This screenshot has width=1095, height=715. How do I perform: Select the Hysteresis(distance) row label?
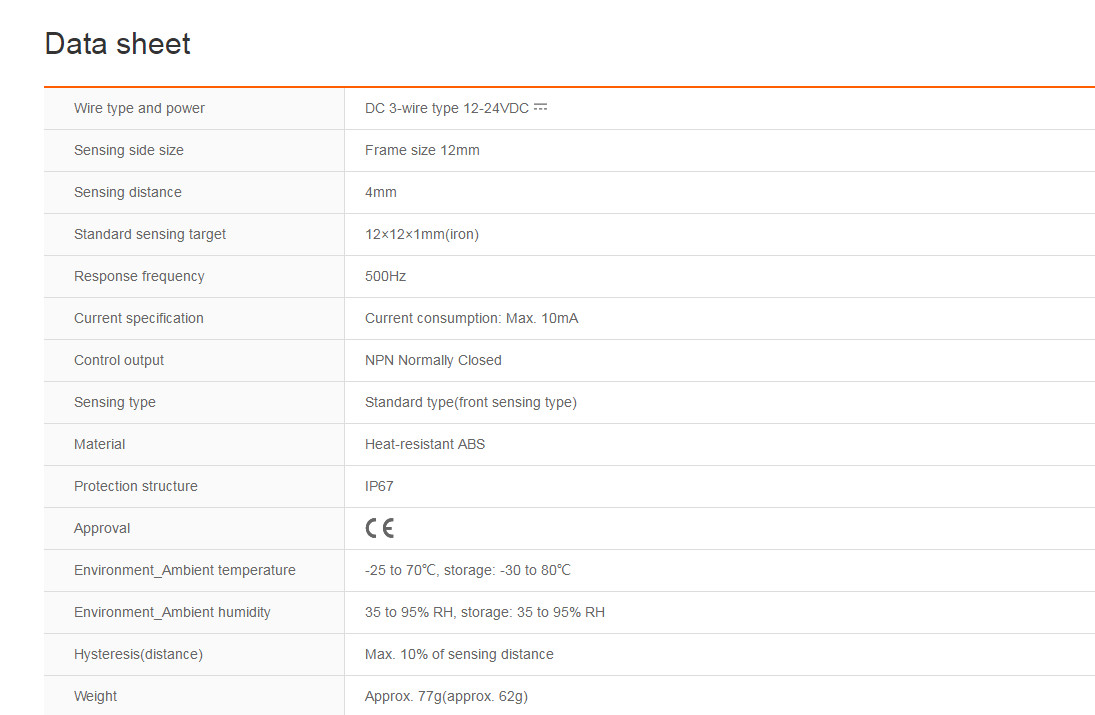(138, 654)
